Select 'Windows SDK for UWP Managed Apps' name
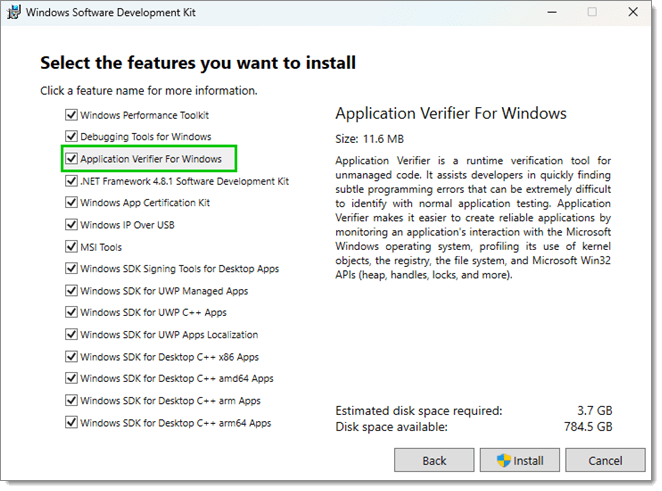The height and width of the screenshot is (491, 662). [x=164, y=291]
